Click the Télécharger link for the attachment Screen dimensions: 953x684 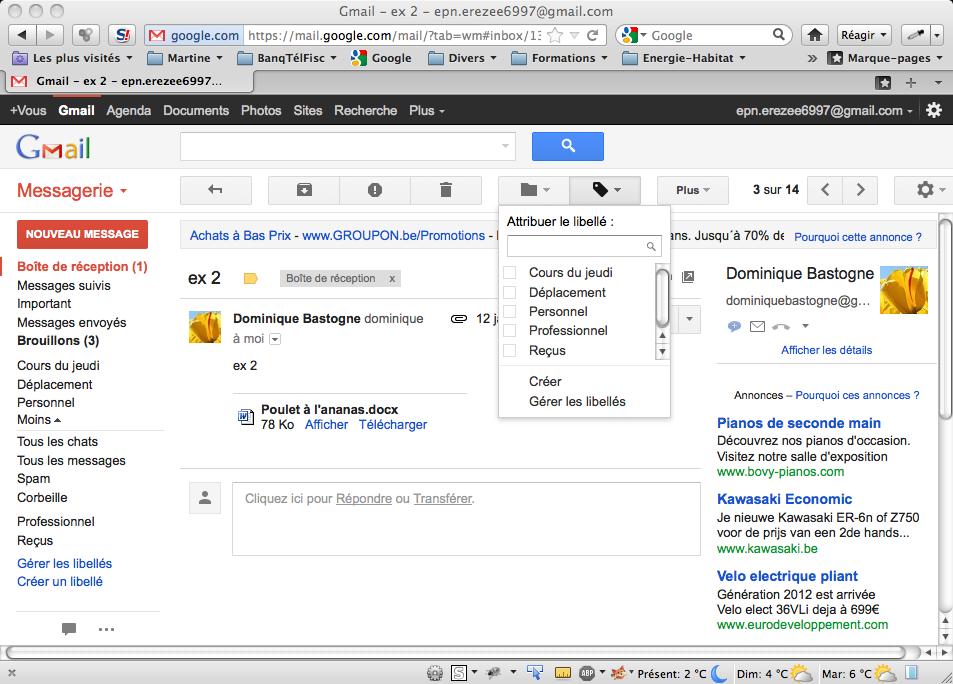pos(393,424)
